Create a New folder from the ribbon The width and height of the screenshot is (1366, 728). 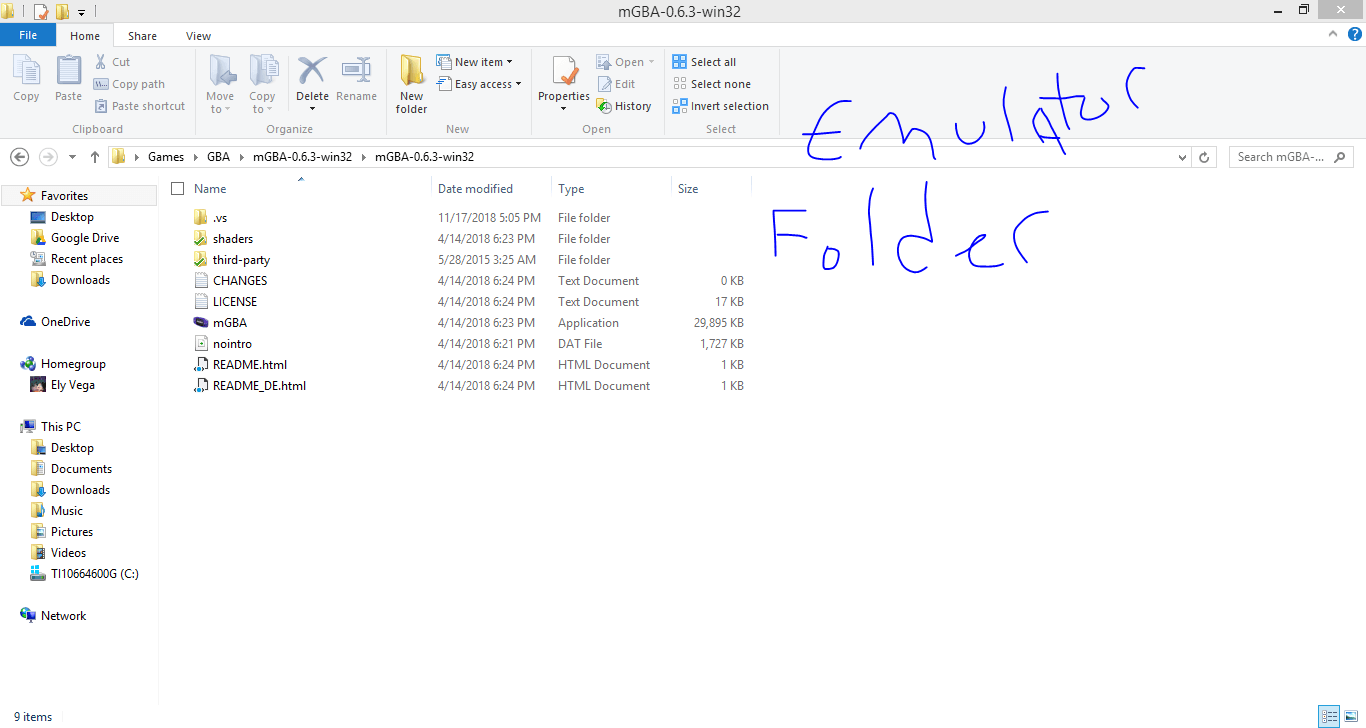tap(411, 84)
